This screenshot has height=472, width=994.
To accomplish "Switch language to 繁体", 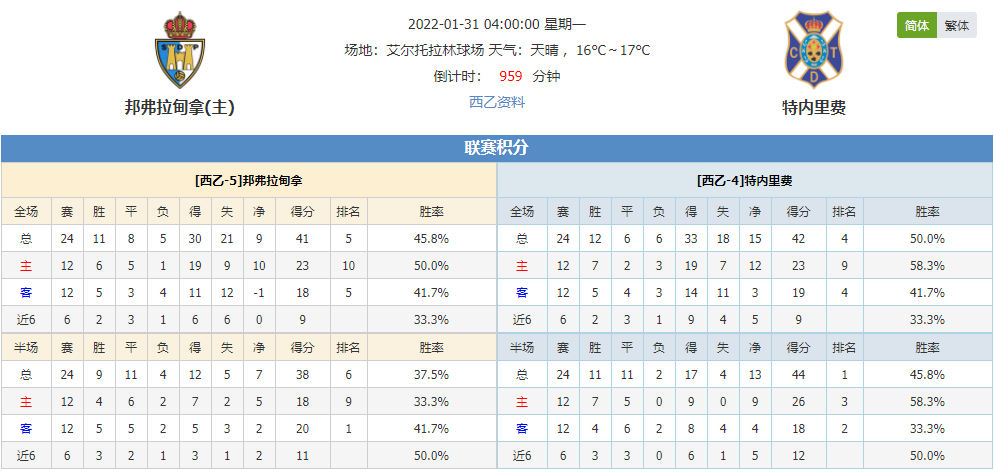I will pyautogui.click(x=957, y=25).
